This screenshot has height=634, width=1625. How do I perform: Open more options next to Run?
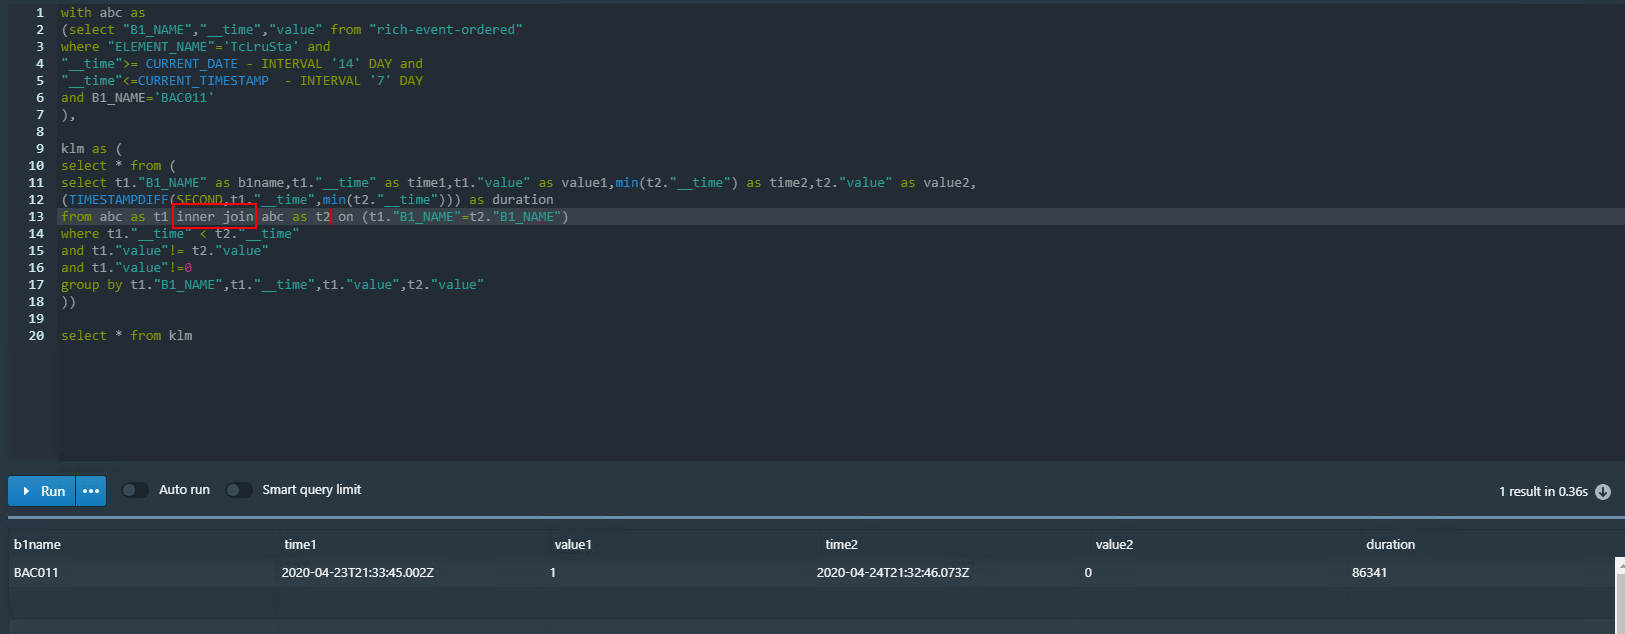[x=91, y=491]
